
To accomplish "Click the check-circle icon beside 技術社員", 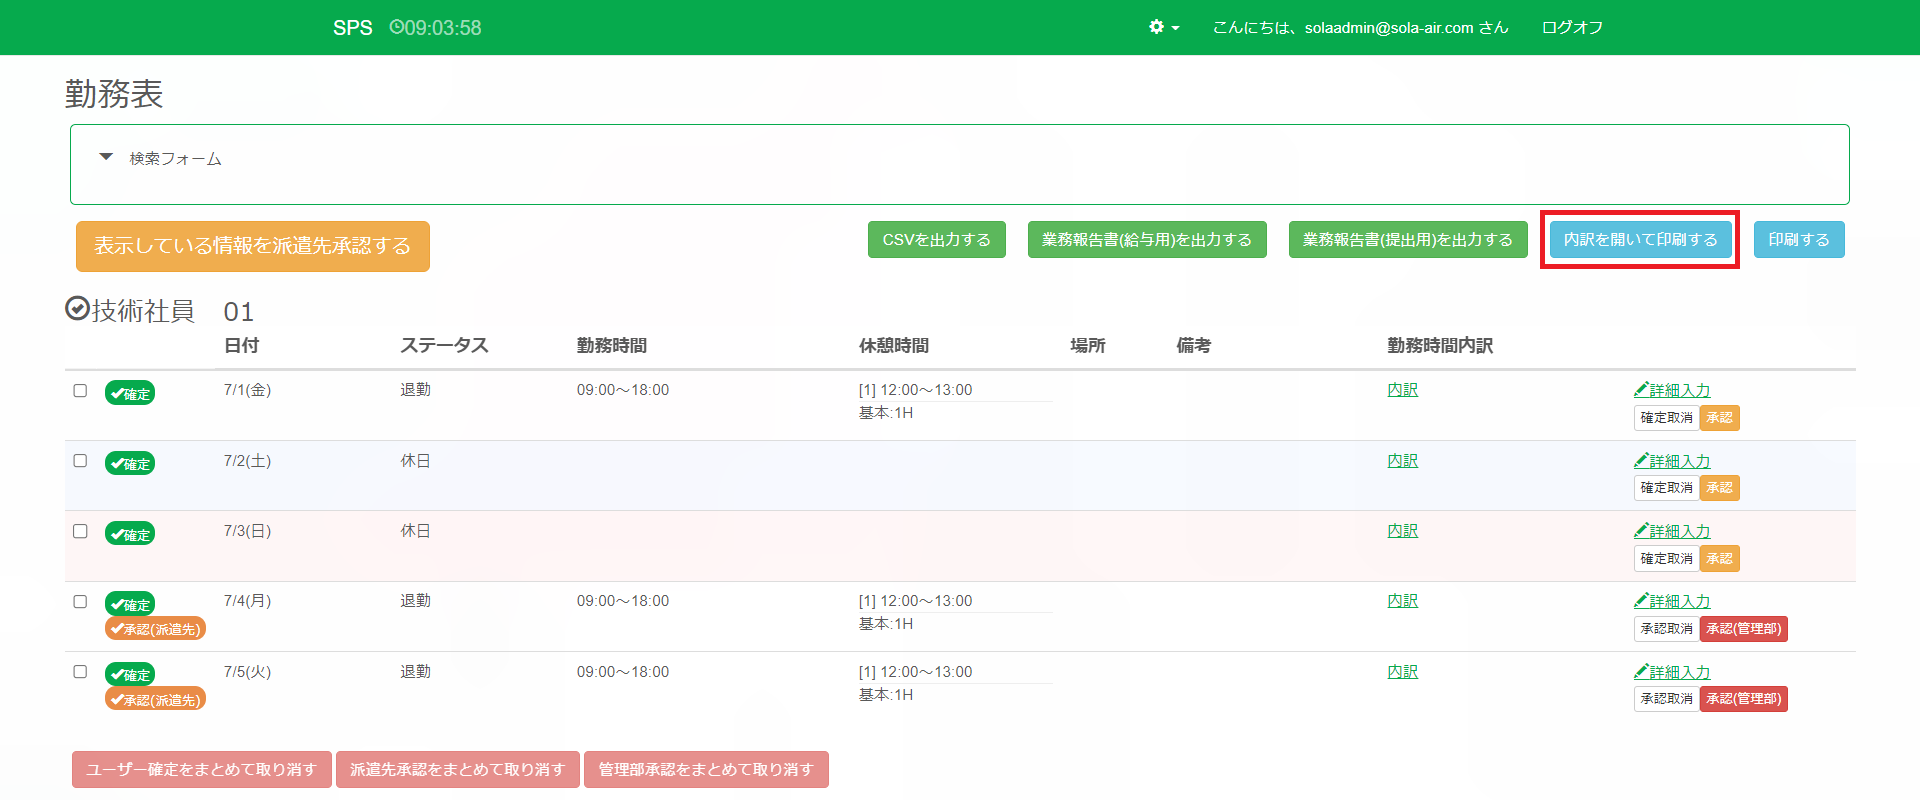I will click(77, 309).
